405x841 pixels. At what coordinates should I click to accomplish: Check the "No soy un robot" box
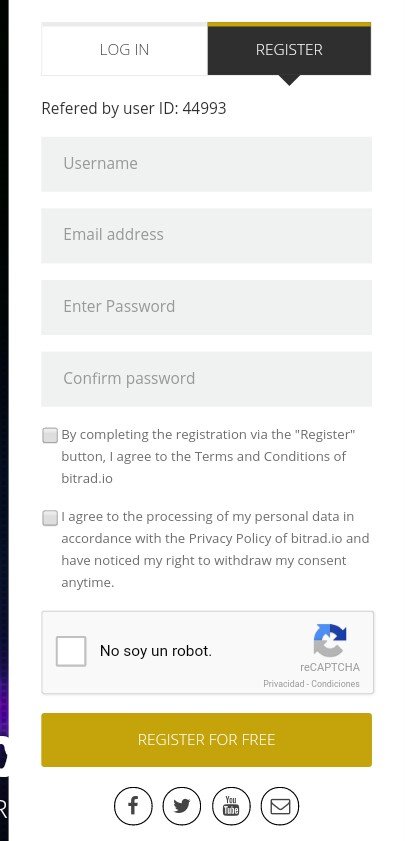pos(71,651)
